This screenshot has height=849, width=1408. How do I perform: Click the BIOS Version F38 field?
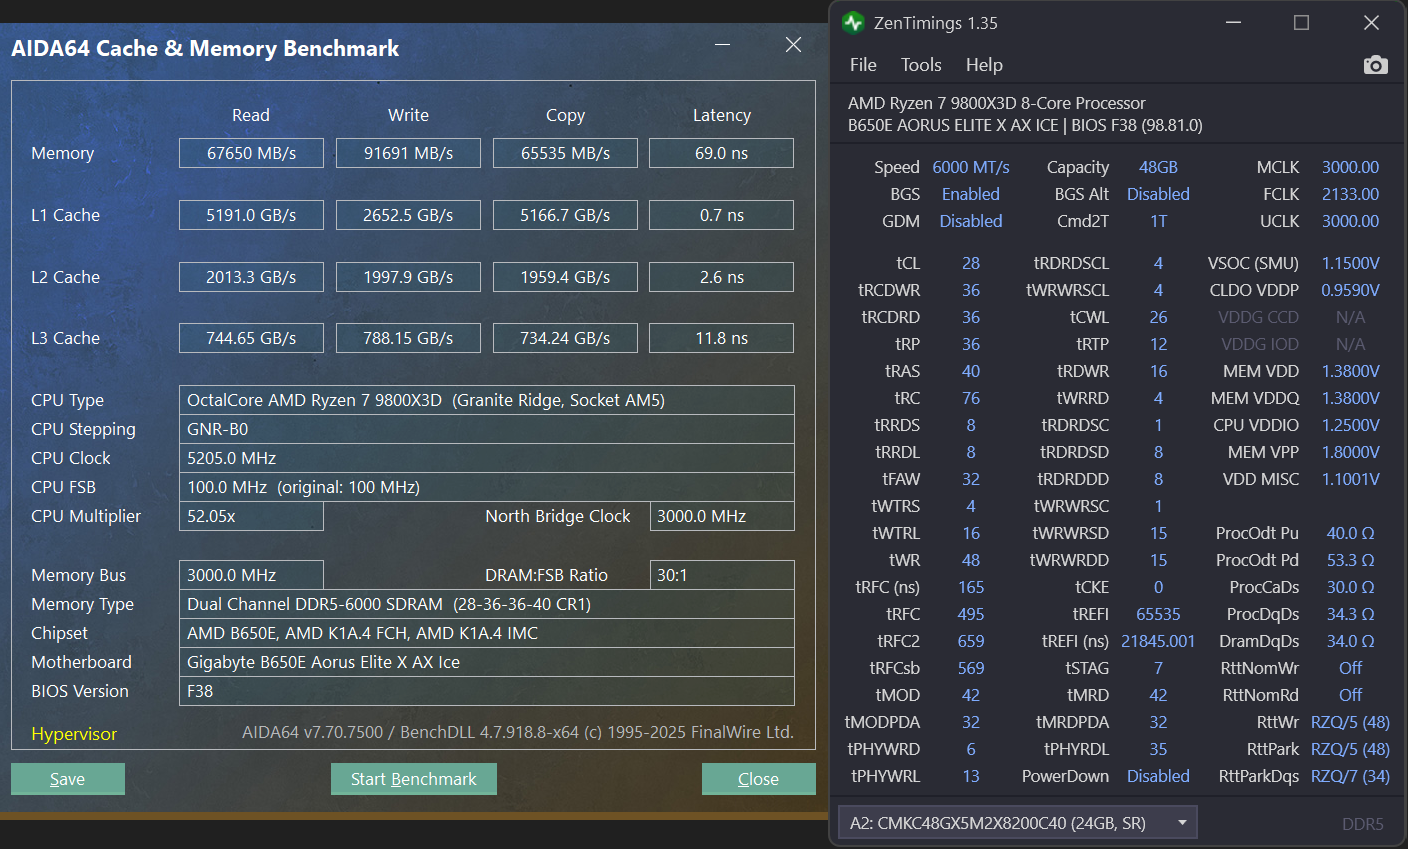[487, 691]
